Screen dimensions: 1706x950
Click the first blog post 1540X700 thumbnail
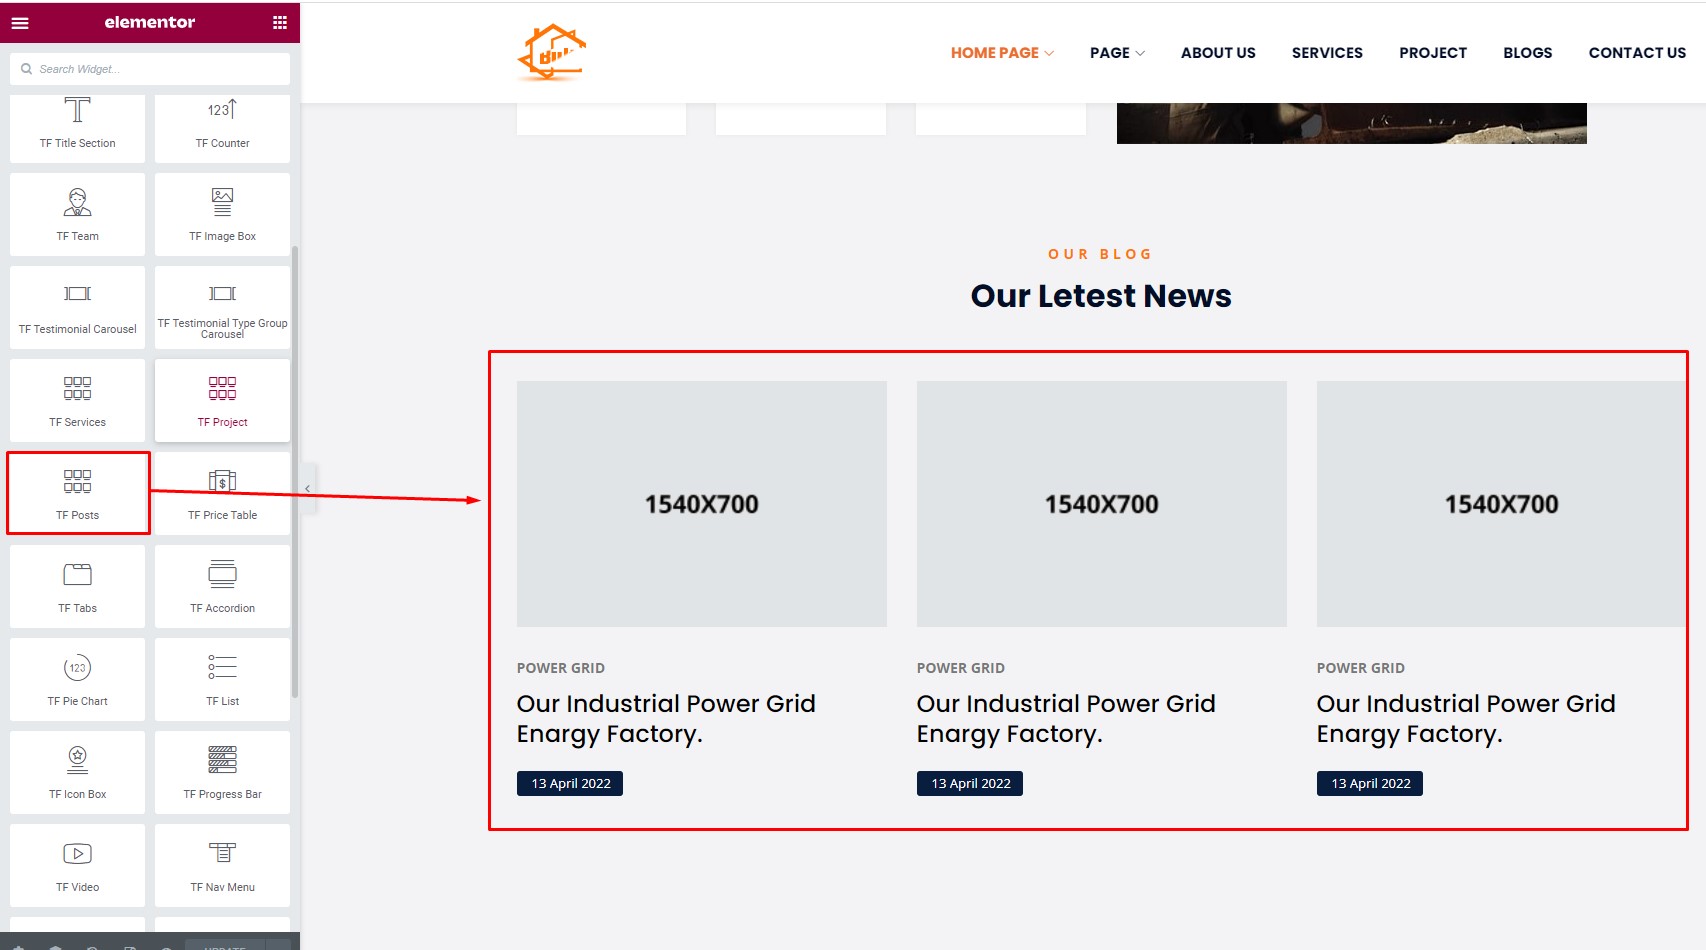[x=702, y=504]
